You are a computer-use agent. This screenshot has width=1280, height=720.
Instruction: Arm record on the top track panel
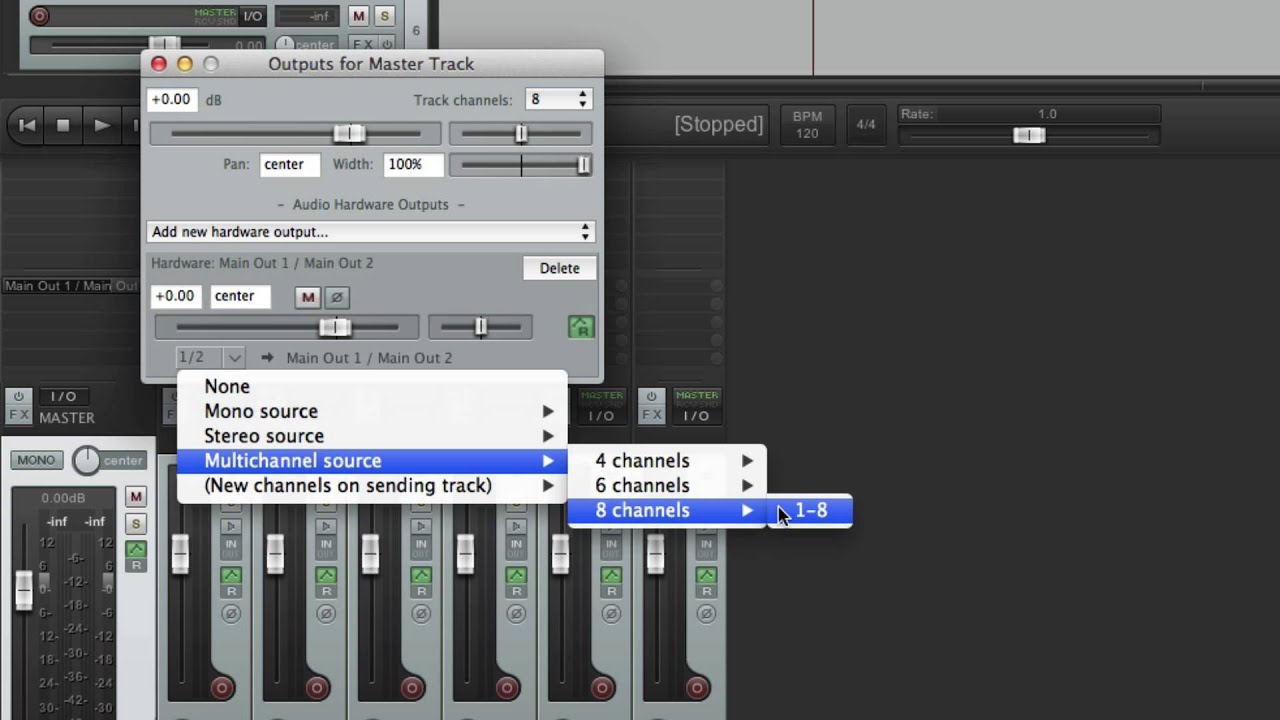(x=39, y=15)
